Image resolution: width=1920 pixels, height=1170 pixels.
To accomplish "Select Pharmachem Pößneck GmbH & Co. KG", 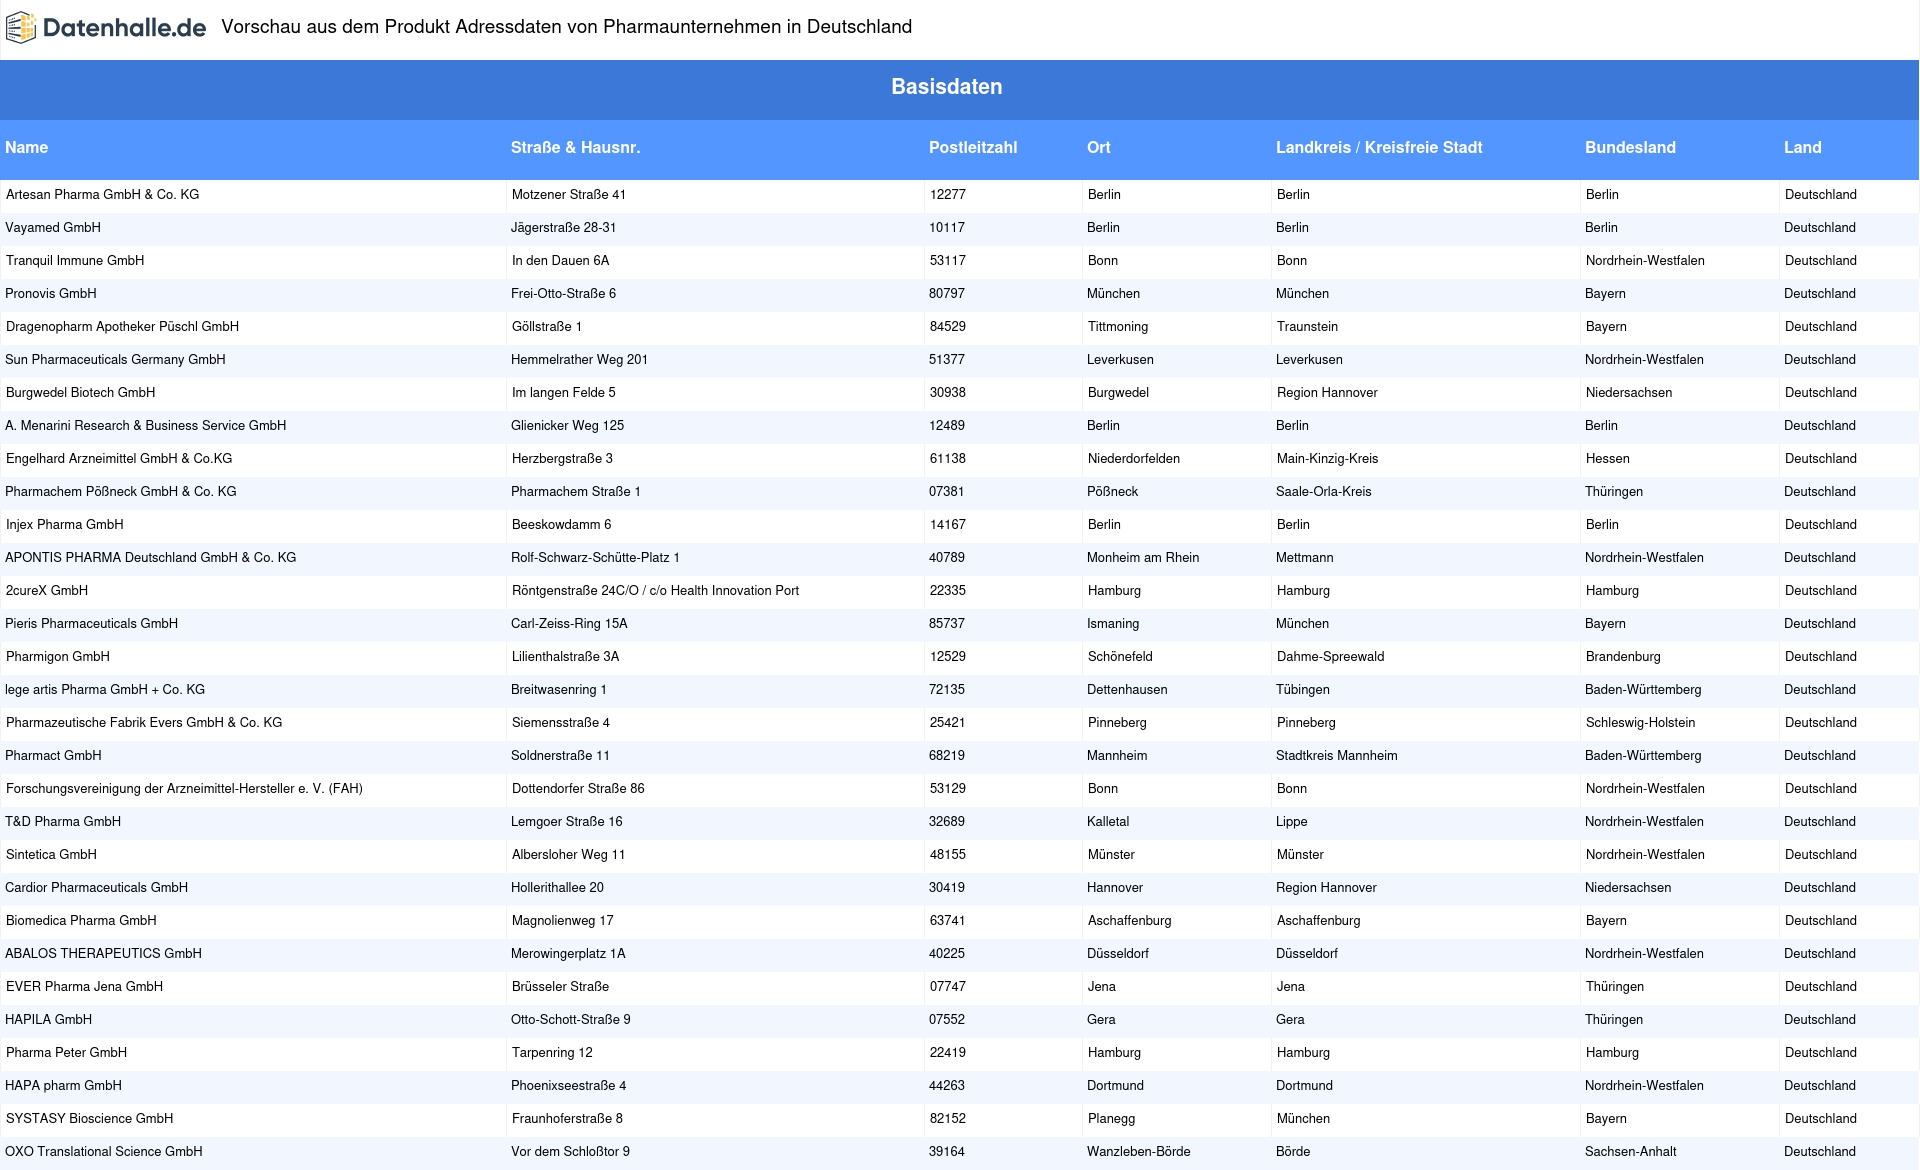I will coord(121,492).
